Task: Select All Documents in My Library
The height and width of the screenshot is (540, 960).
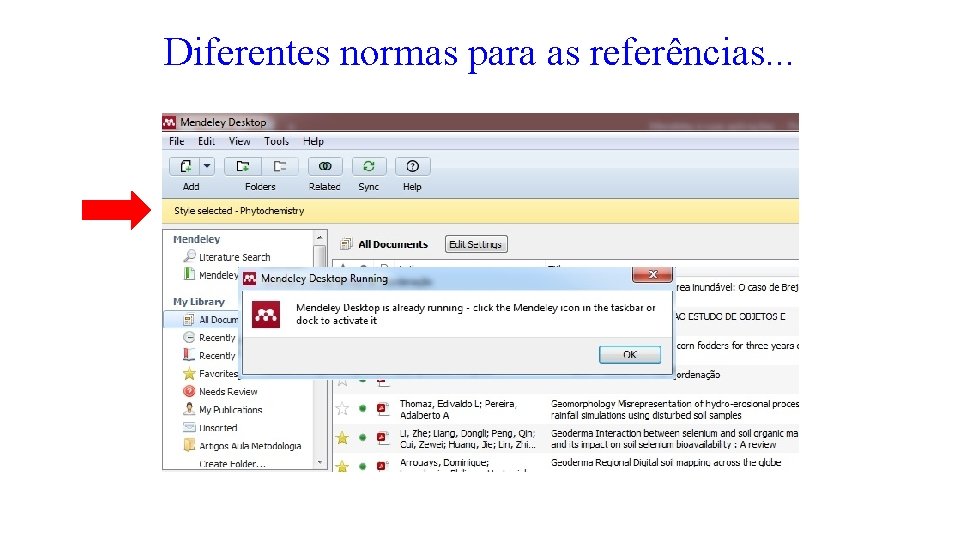Action: (x=219, y=320)
